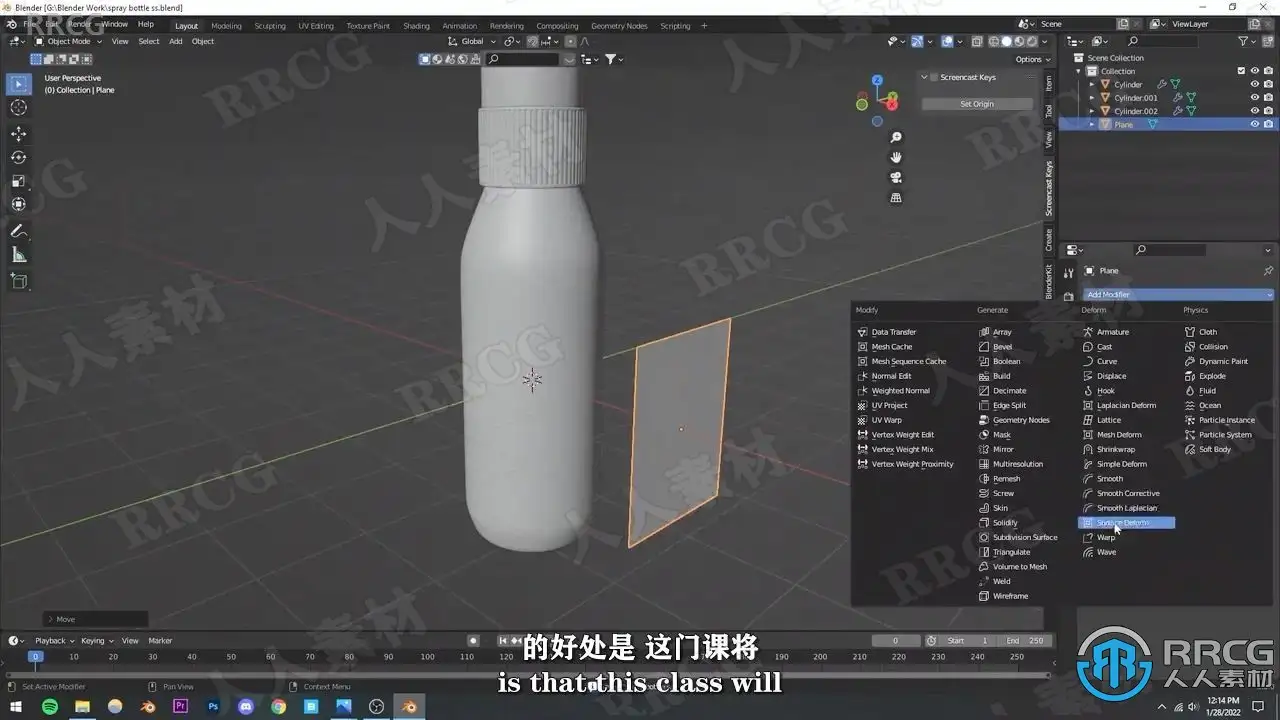Select the Scale tool
Screen dimensions: 1280x720
click(19, 181)
